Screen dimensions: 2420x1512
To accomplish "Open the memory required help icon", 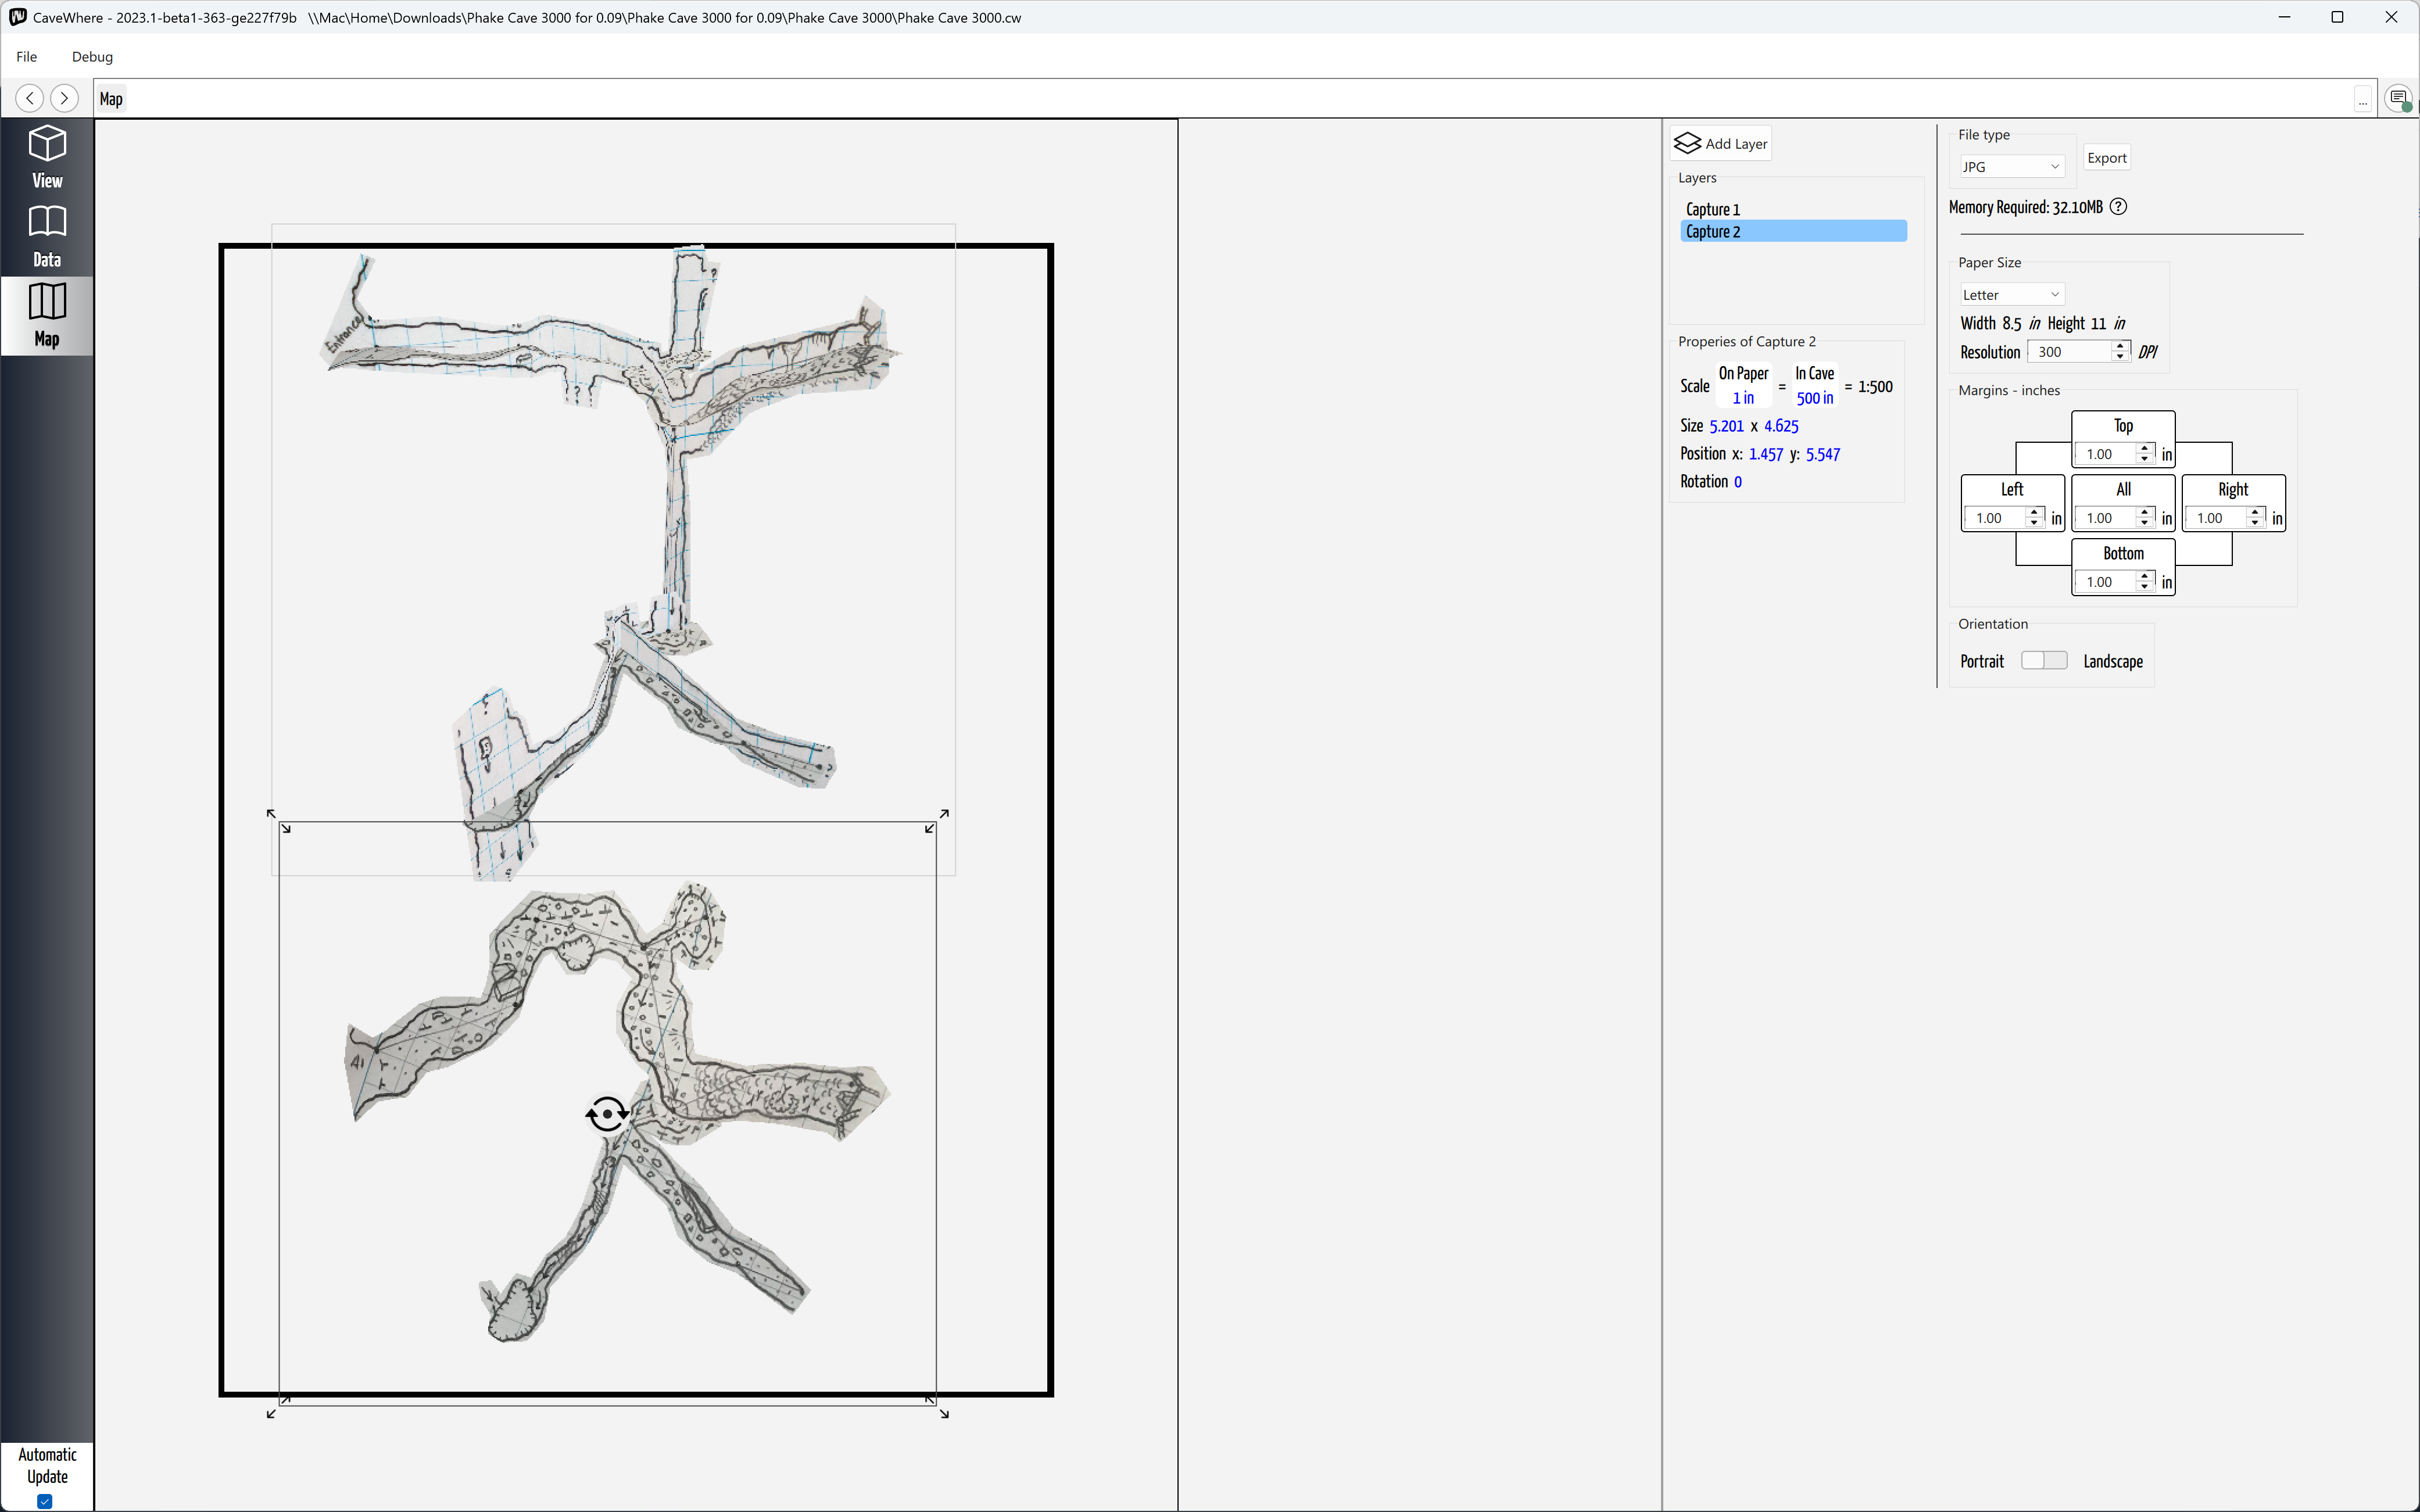I will (2118, 207).
